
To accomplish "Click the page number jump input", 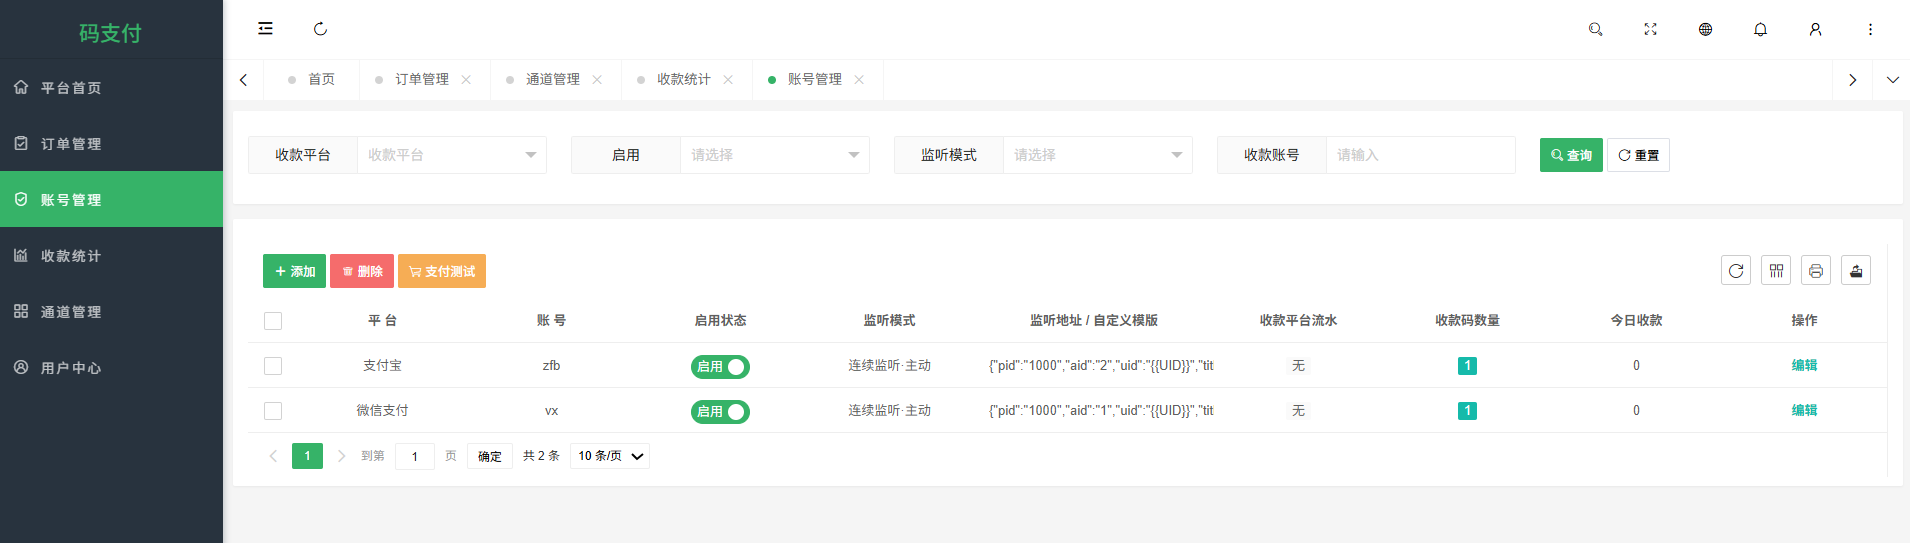I will [x=415, y=456].
